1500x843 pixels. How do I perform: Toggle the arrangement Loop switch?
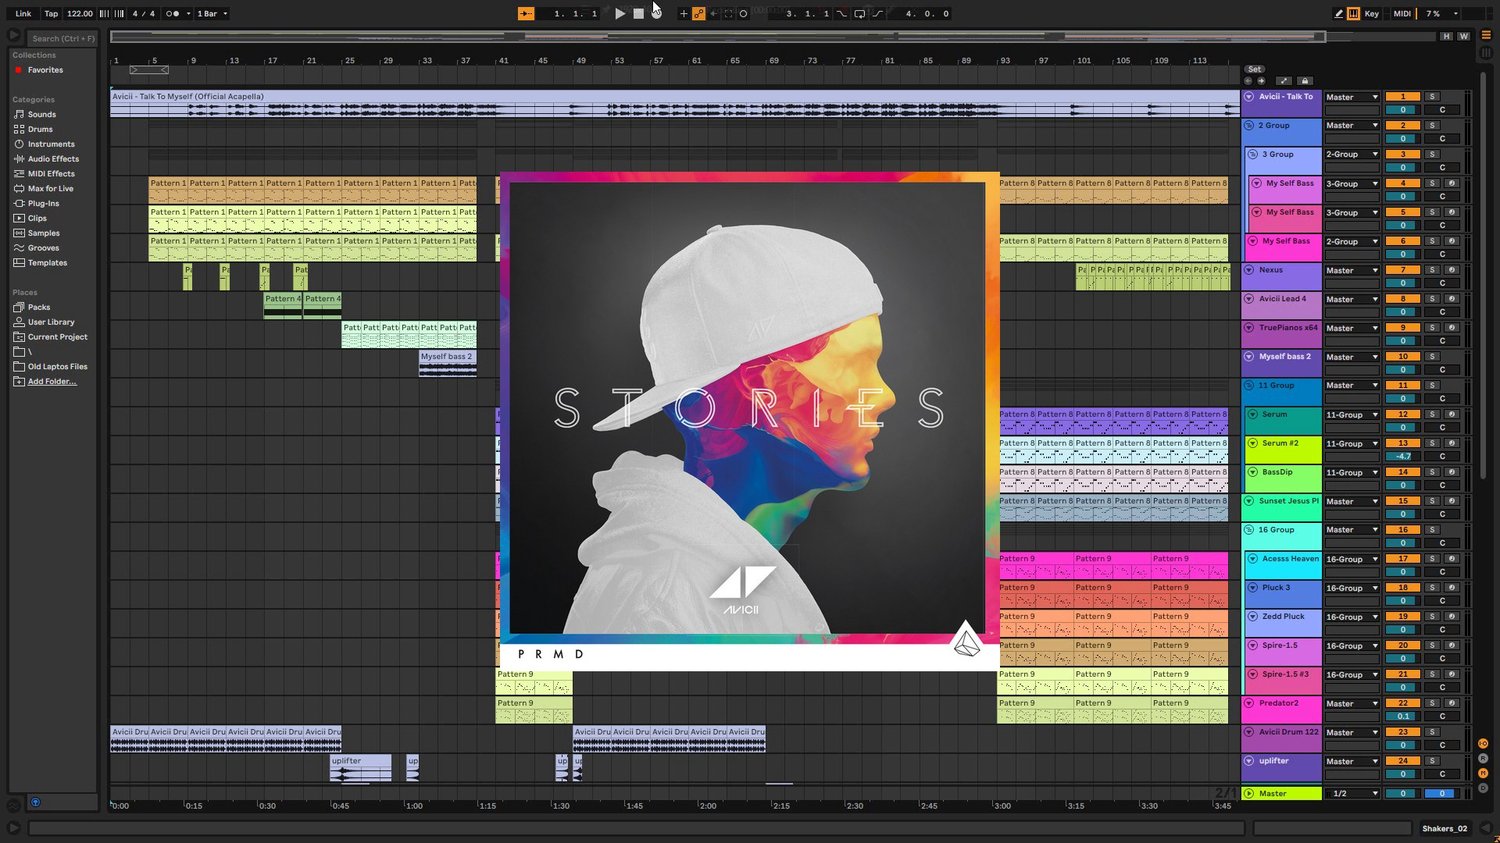coord(859,14)
